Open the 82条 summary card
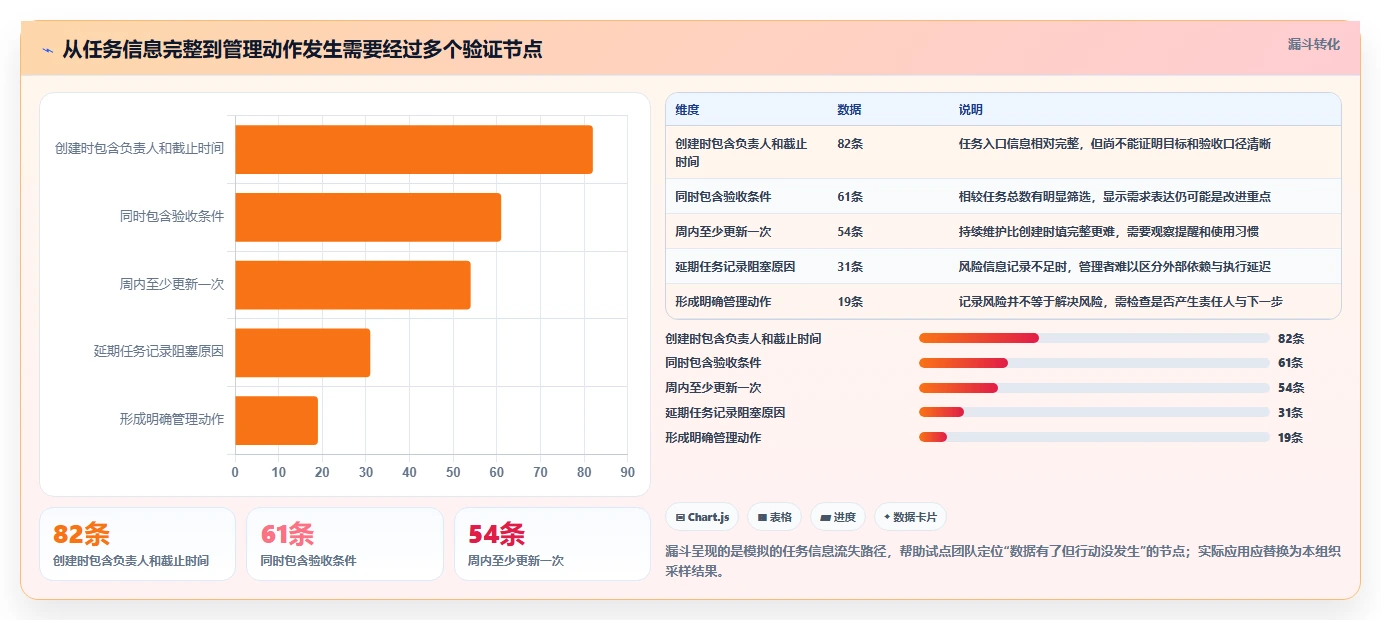Screen dimensions: 1381x620 [137, 544]
